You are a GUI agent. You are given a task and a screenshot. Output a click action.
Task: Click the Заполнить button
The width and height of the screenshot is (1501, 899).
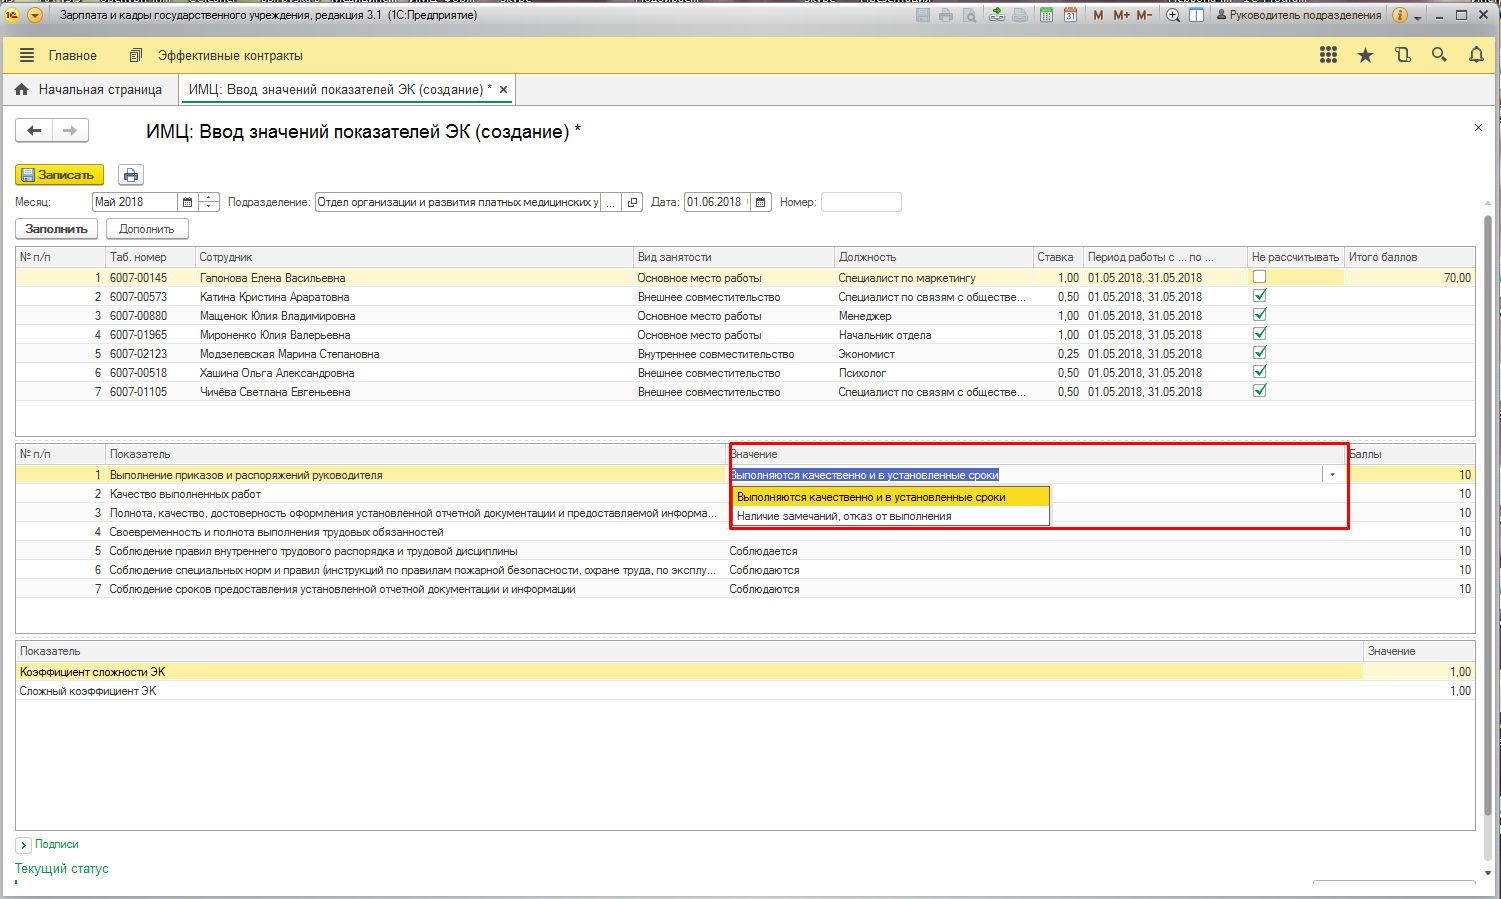[x=57, y=229]
